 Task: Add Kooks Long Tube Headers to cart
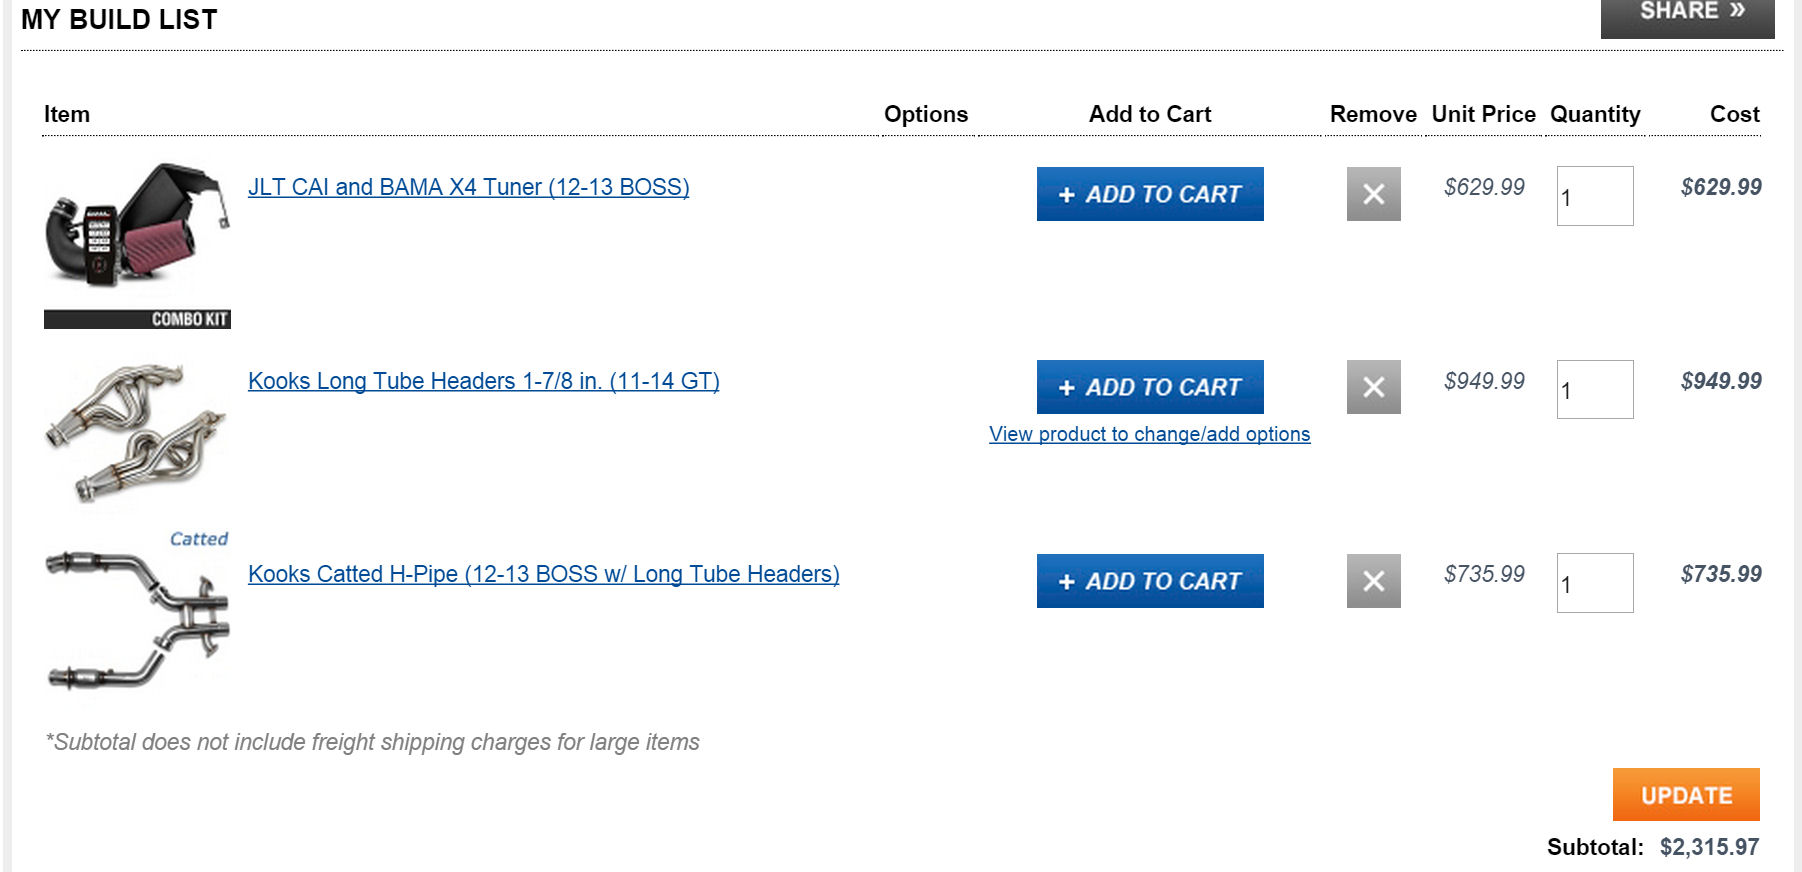[1150, 387]
